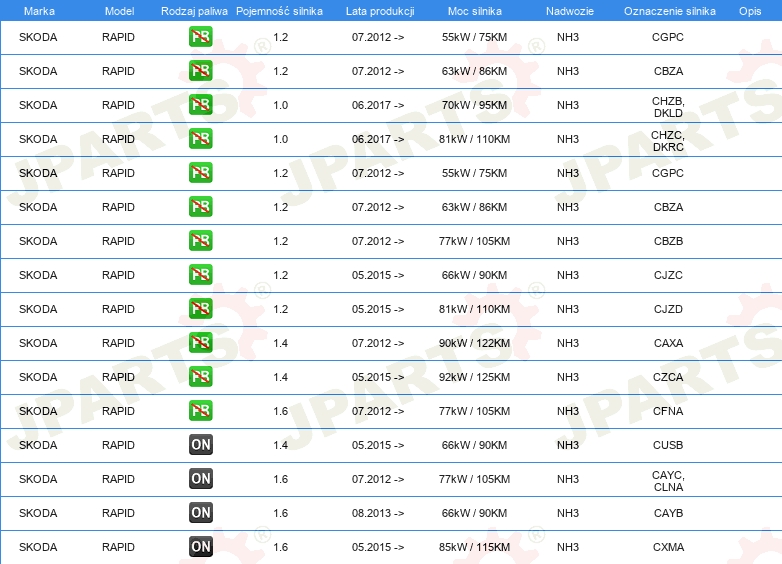Select the PB fuel icon in the CFNA row
Image resolution: width=782 pixels, height=564 pixels.
coord(200,410)
